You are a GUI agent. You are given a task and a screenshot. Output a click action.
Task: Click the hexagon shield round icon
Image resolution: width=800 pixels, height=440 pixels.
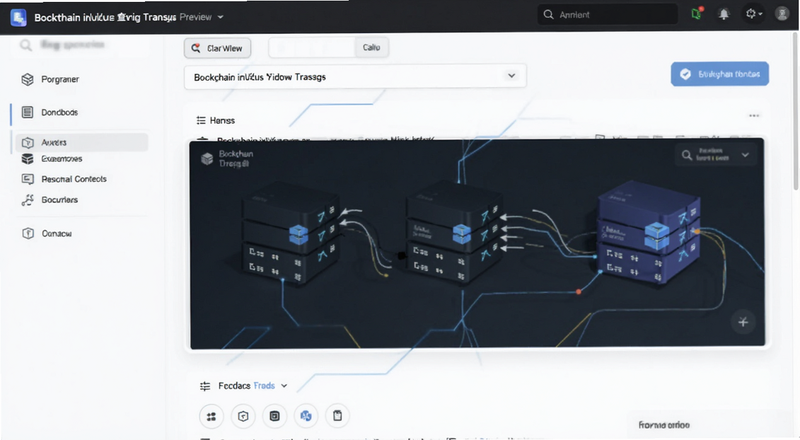pyautogui.click(x=243, y=417)
